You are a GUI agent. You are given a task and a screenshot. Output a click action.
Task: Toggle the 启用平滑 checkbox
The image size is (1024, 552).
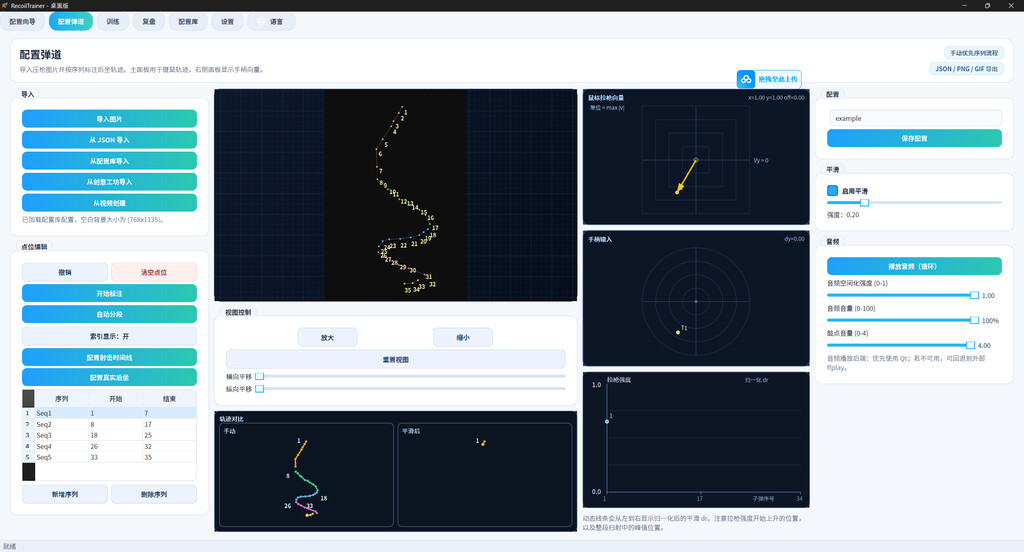pyautogui.click(x=832, y=191)
